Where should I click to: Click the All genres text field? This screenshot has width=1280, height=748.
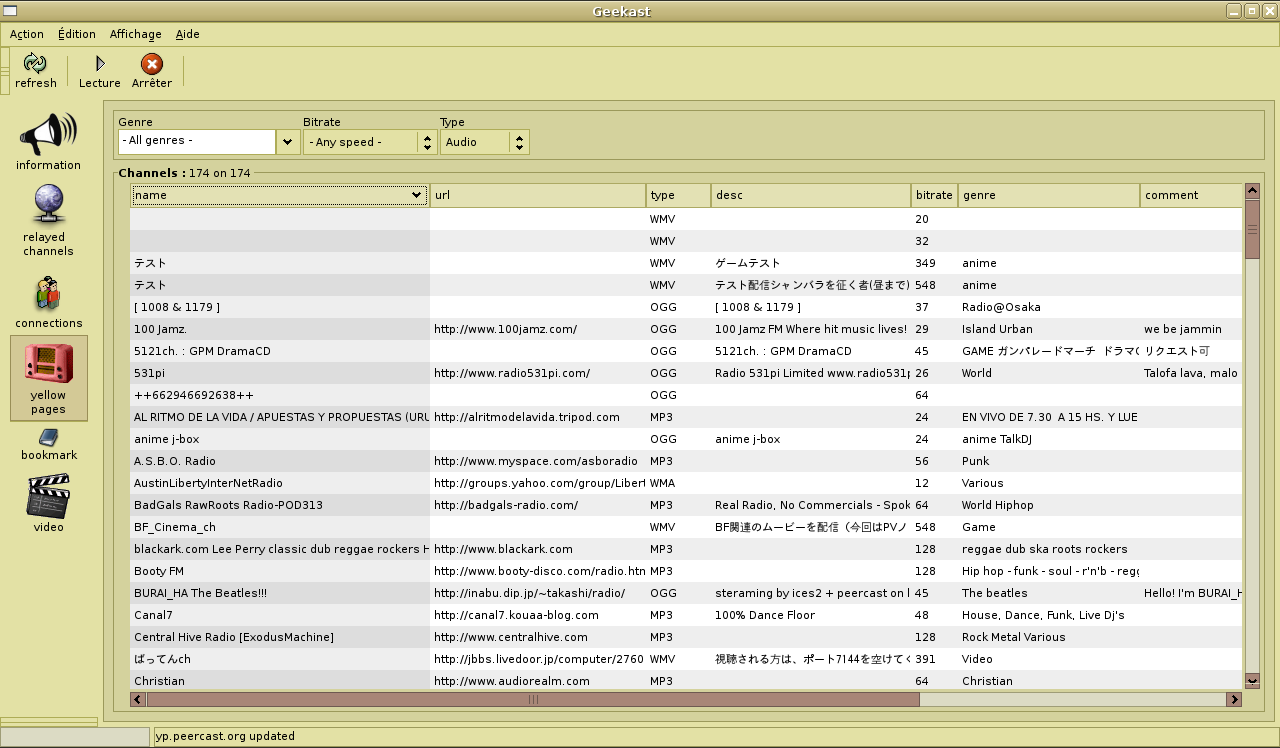[x=196, y=142]
